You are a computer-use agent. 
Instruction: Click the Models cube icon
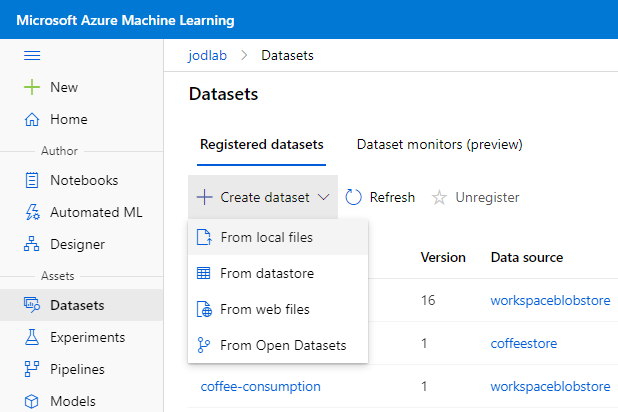pyautogui.click(x=32, y=401)
